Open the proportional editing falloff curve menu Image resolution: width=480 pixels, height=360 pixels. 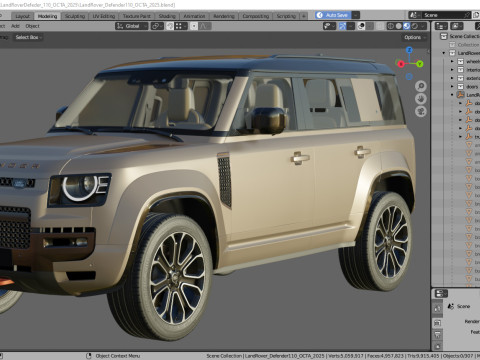[205, 26]
